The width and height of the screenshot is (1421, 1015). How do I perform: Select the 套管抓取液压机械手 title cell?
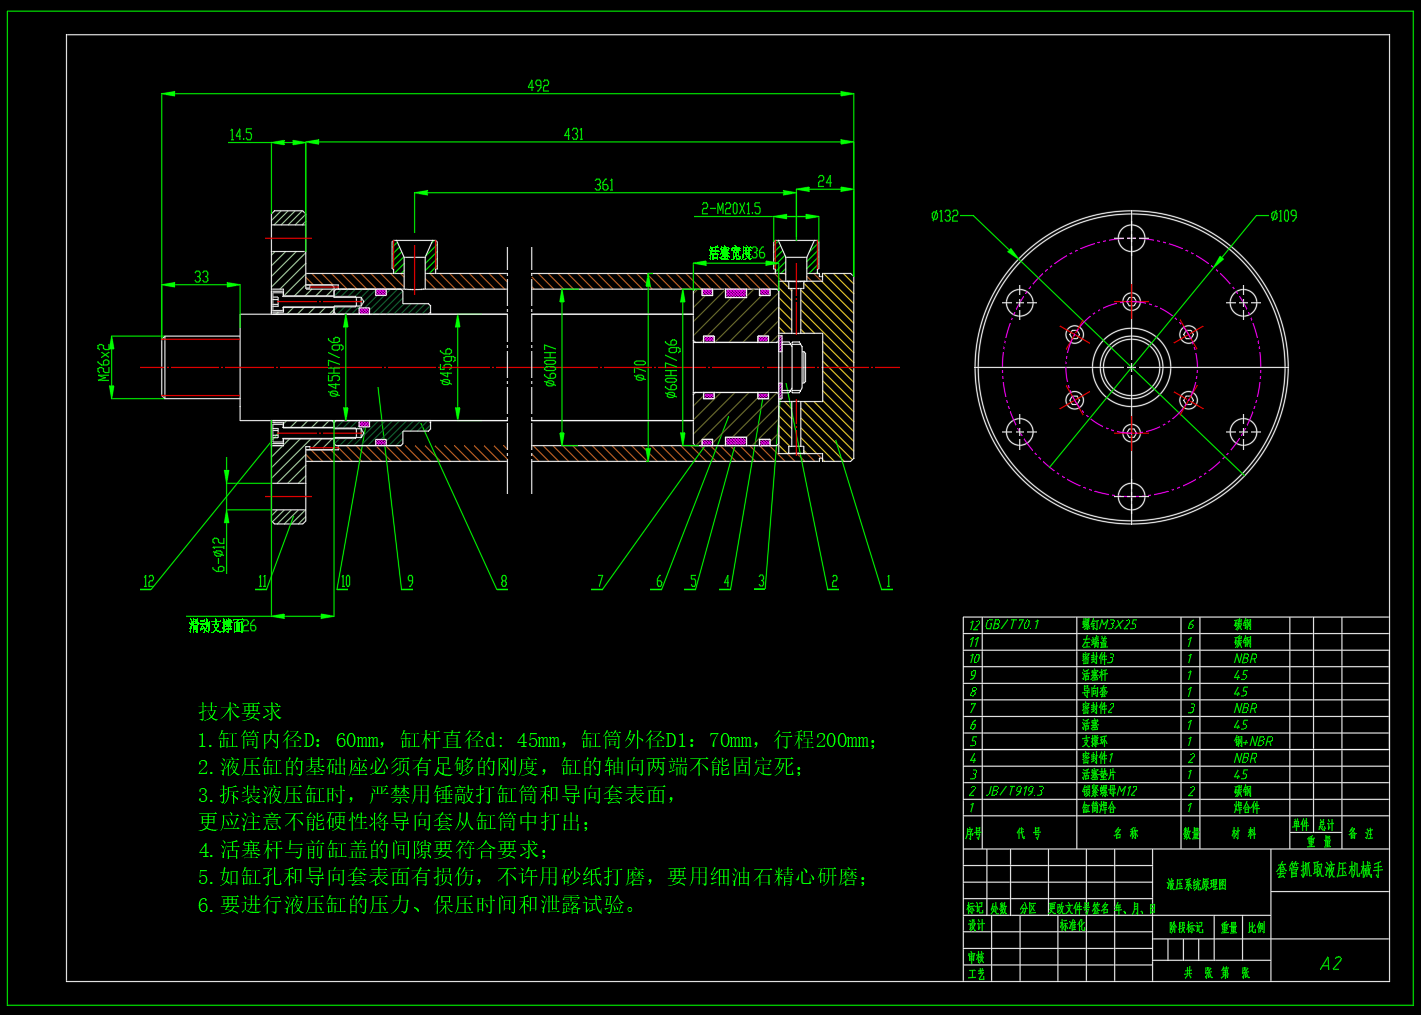[1330, 870]
